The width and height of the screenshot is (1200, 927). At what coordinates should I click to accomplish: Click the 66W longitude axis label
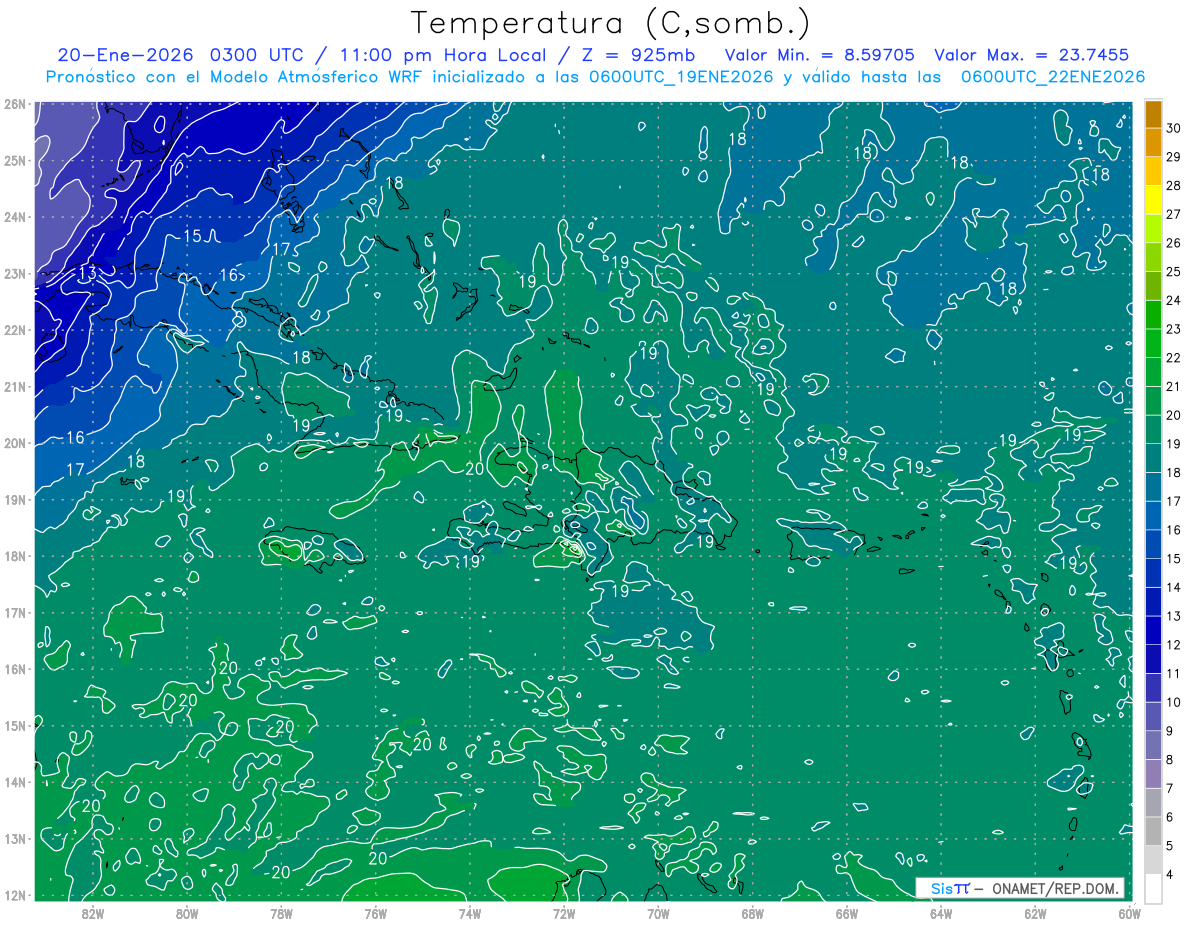coord(846,913)
